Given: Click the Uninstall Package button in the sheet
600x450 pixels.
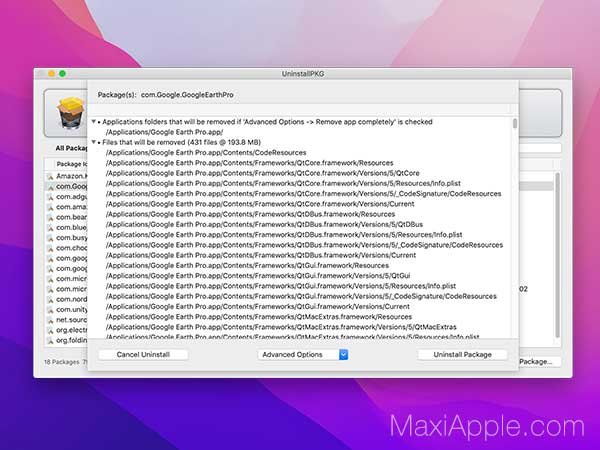Looking at the screenshot, I should click(462, 355).
